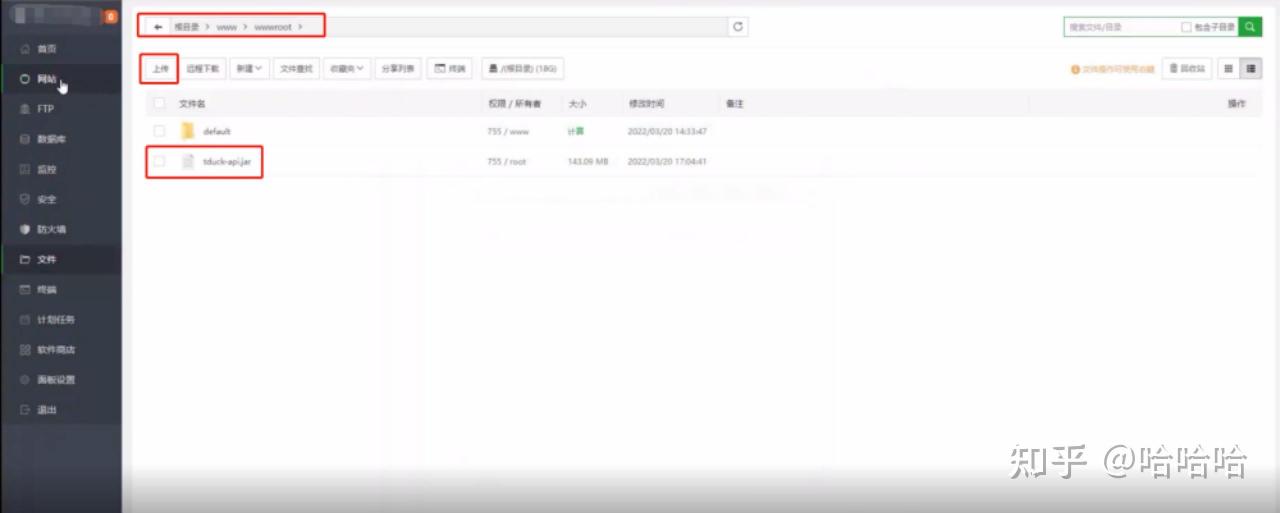
Task: Open the 监控 monitor menu
Action: [61, 169]
